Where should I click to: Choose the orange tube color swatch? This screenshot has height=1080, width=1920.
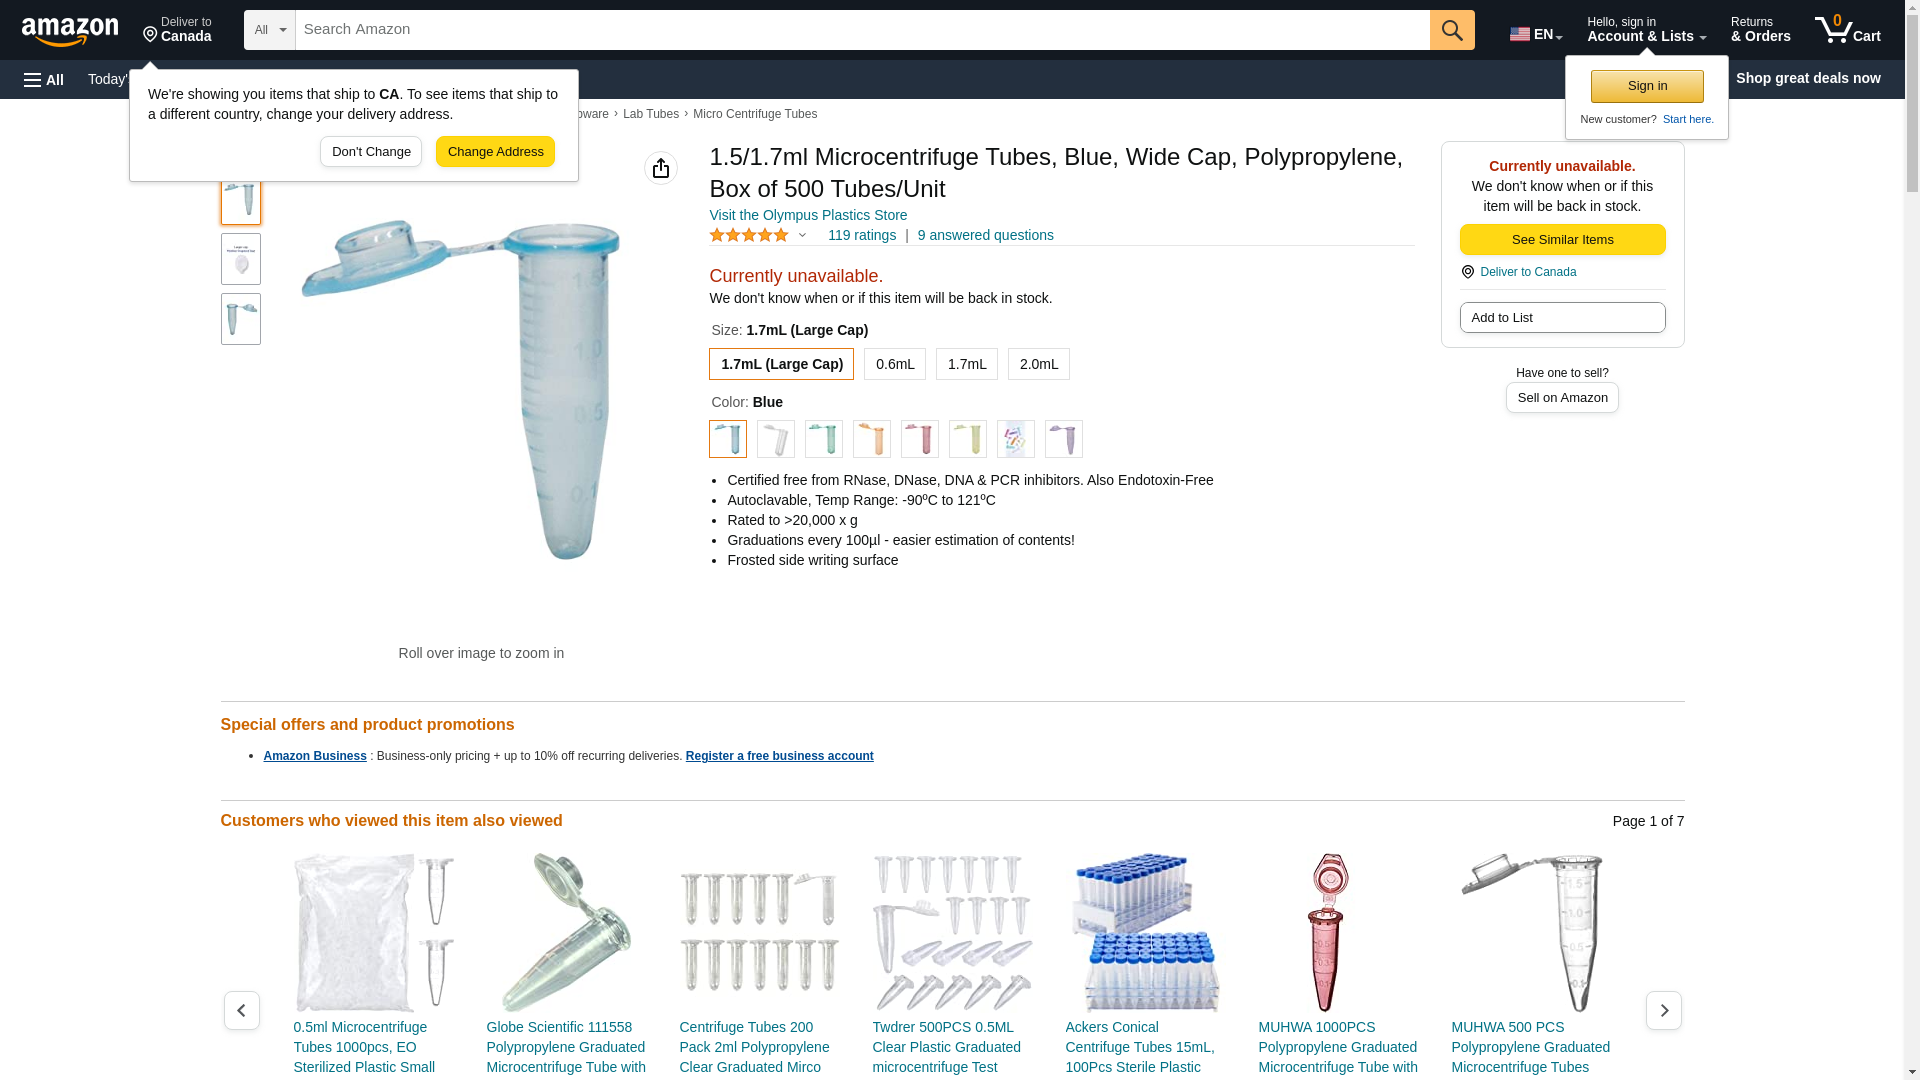872,439
